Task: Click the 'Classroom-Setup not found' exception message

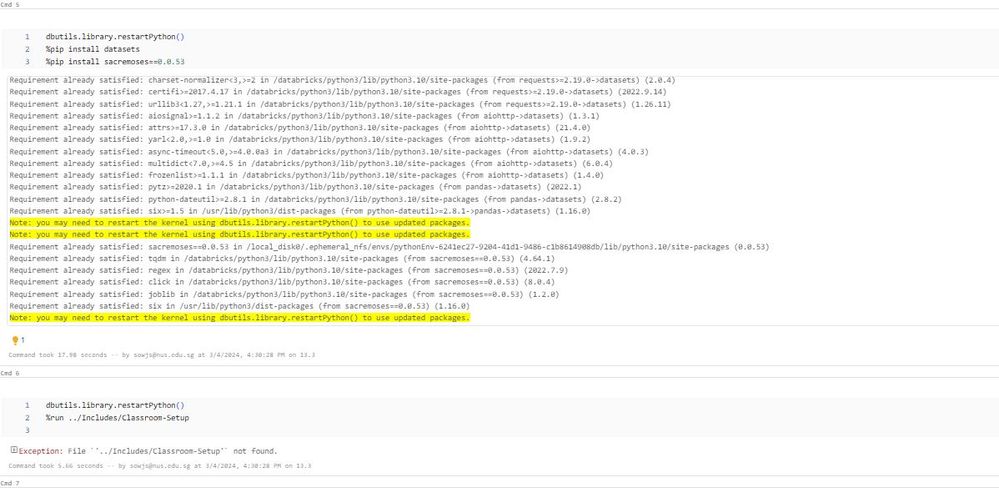Action: pyautogui.click(x=148, y=451)
